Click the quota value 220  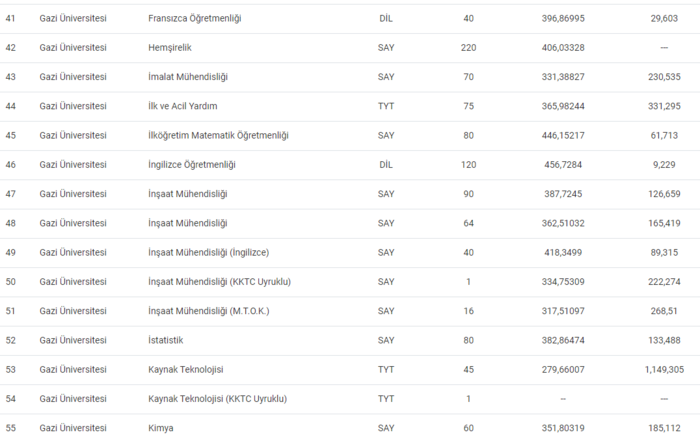click(469, 48)
